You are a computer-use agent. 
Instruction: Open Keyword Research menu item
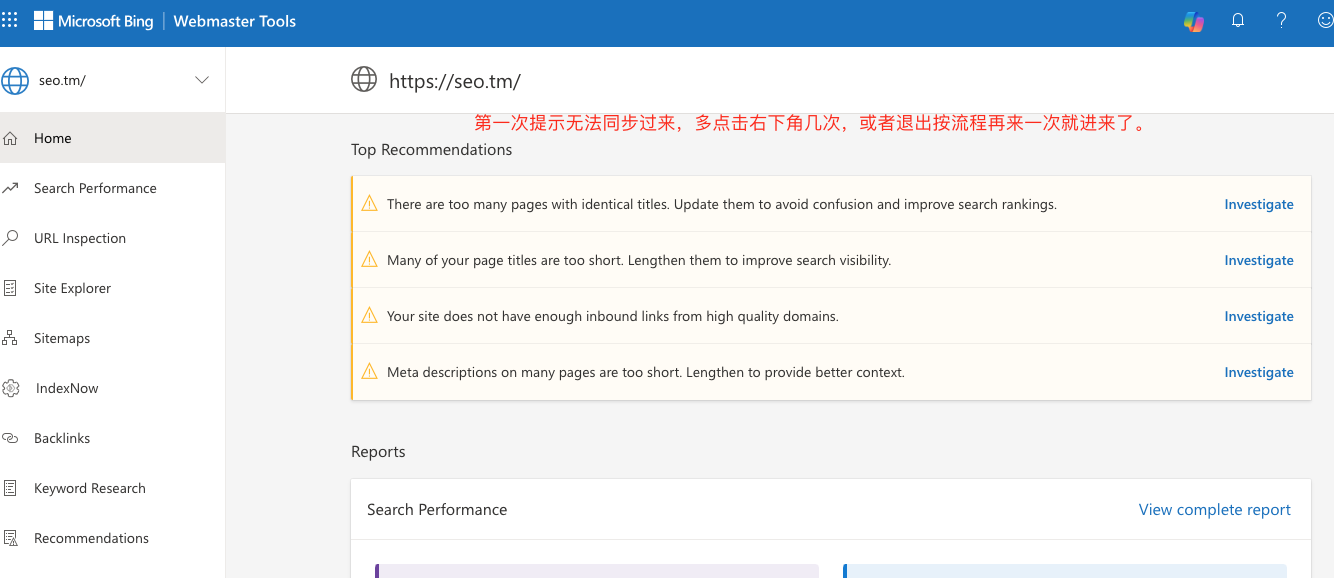coord(90,488)
